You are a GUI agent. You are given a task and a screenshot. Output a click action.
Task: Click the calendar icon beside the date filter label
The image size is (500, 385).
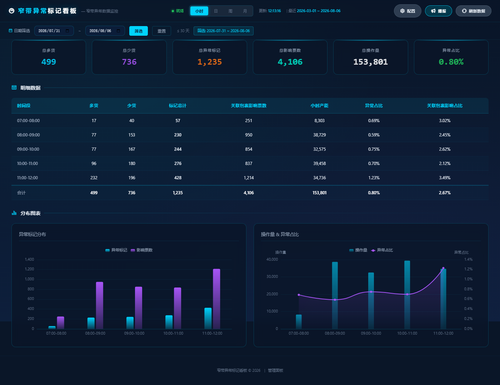point(10,31)
